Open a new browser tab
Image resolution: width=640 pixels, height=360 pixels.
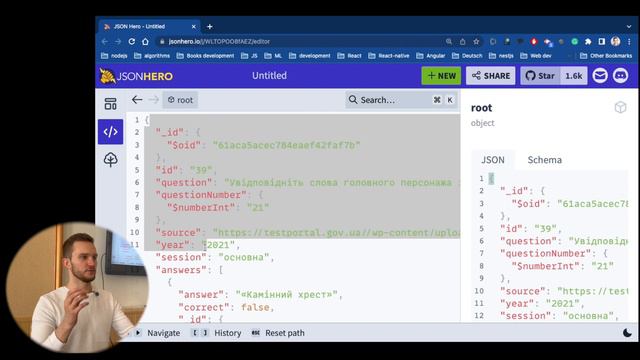pyautogui.click(x=210, y=27)
